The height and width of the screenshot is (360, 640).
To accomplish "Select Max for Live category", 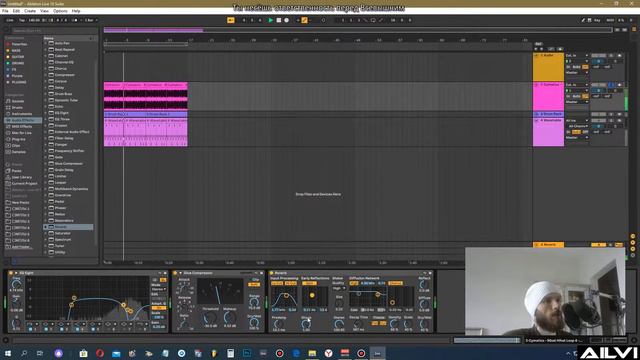I will click(x=21, y=133).
